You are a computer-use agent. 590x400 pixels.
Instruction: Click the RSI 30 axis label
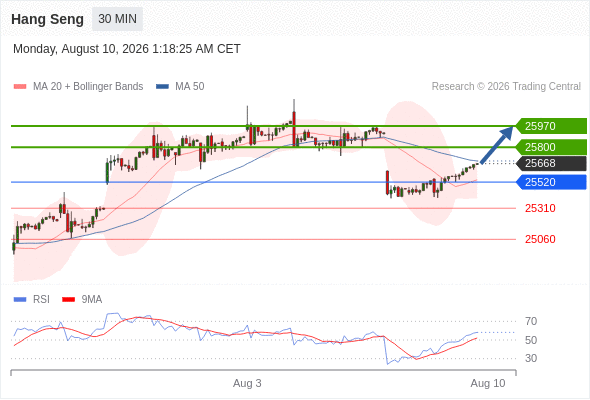tap(531, 358)
